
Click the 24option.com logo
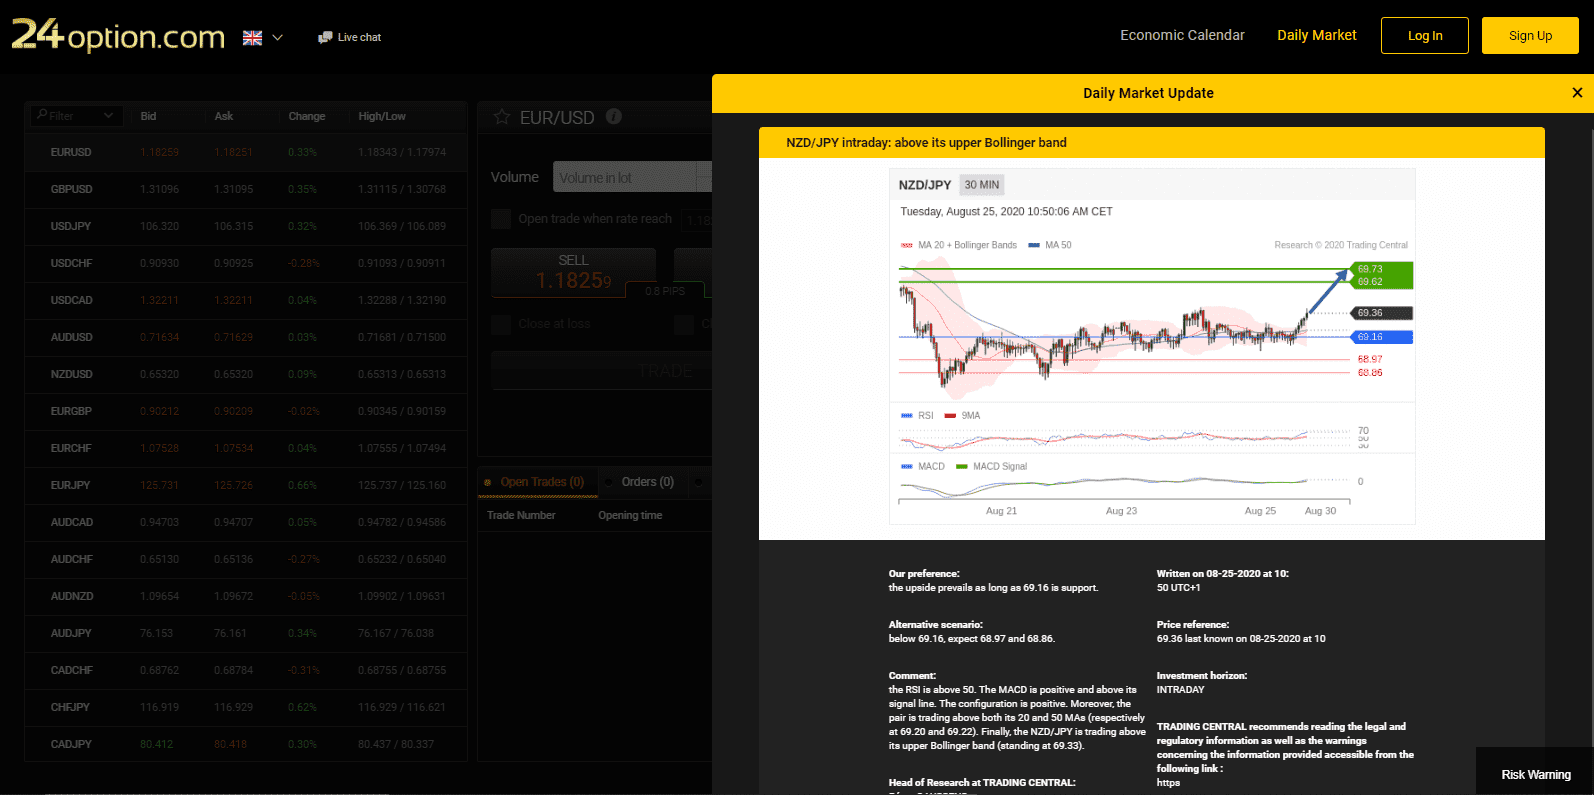118,36
